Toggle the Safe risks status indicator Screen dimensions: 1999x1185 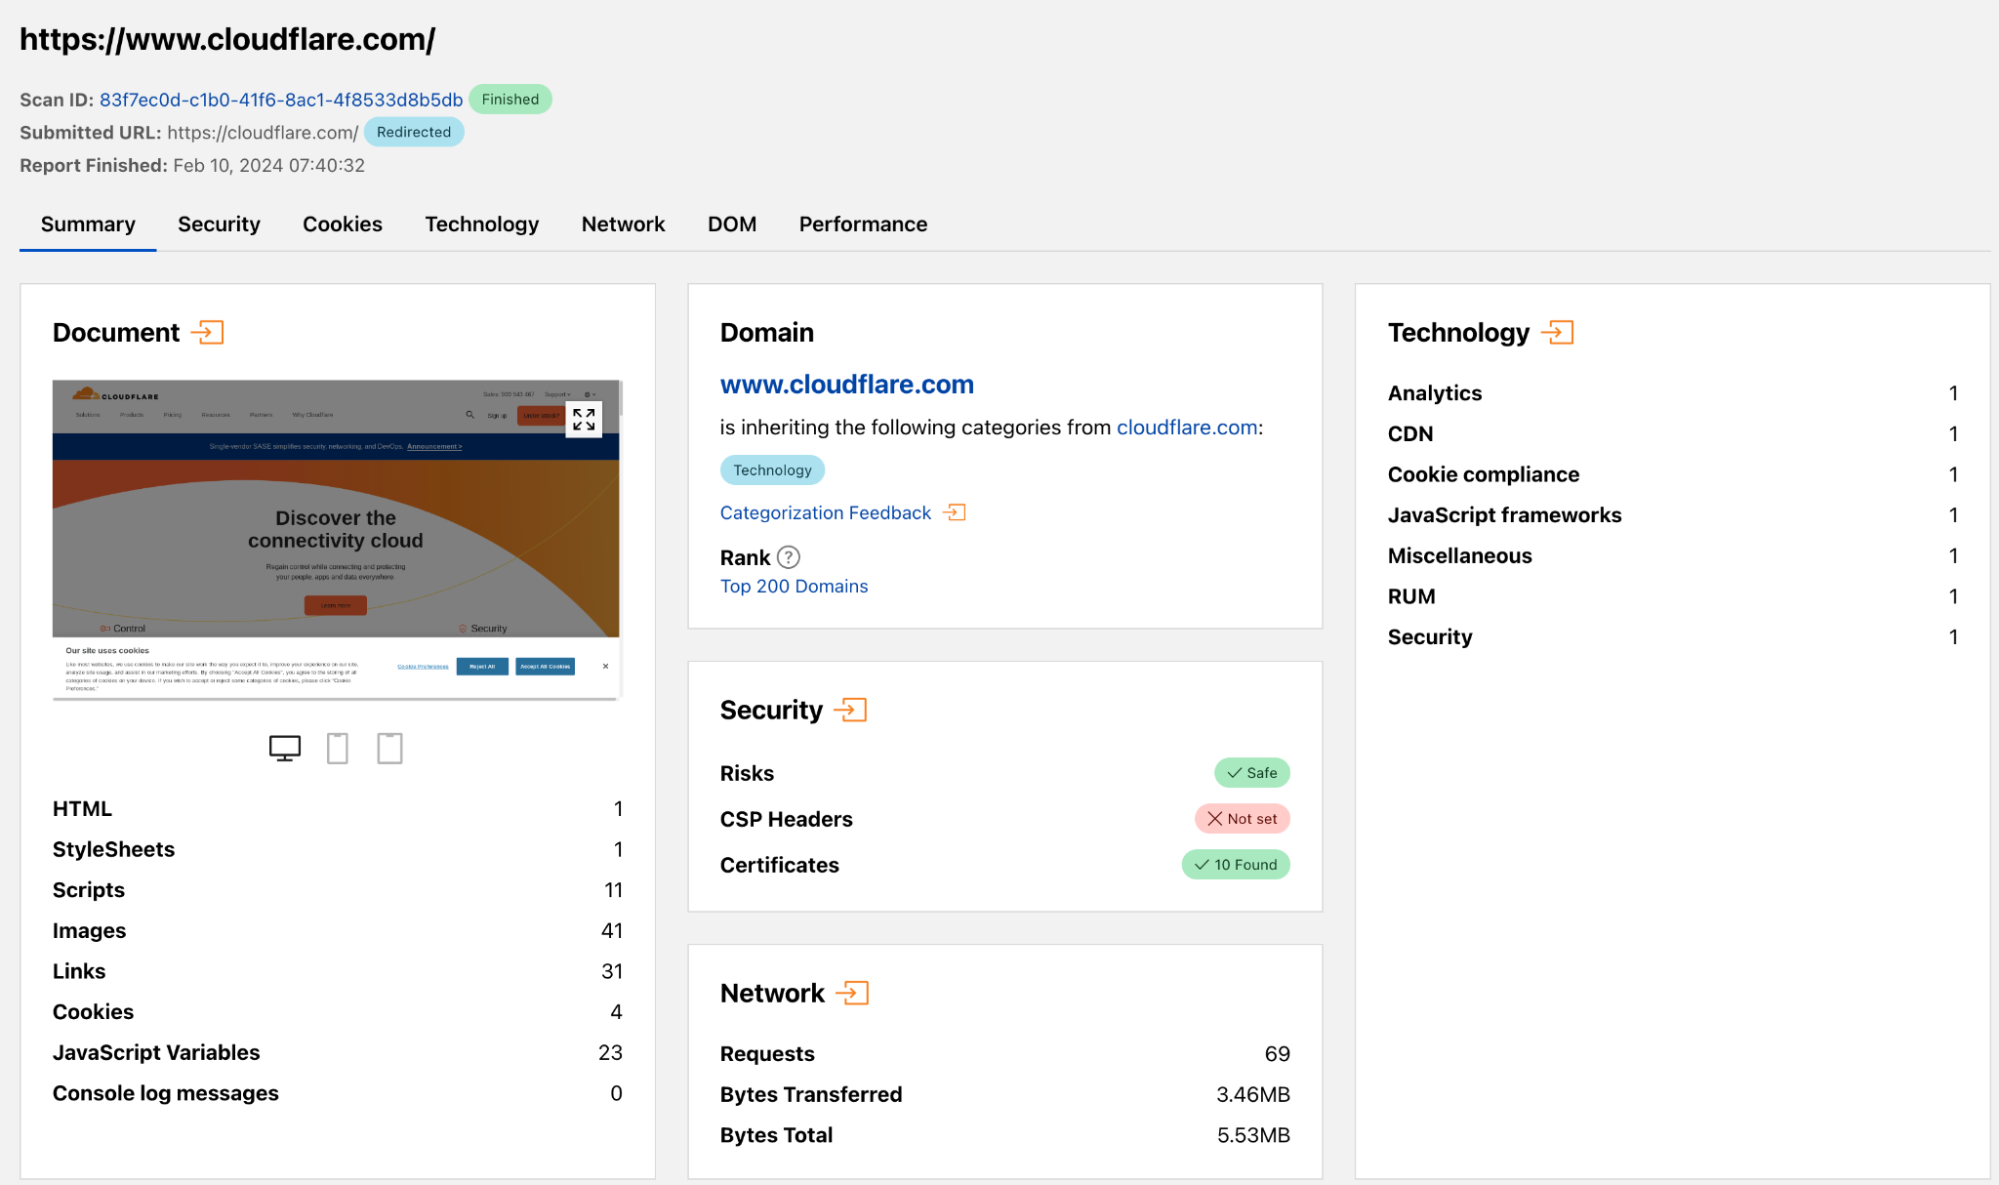[1248, 772]
